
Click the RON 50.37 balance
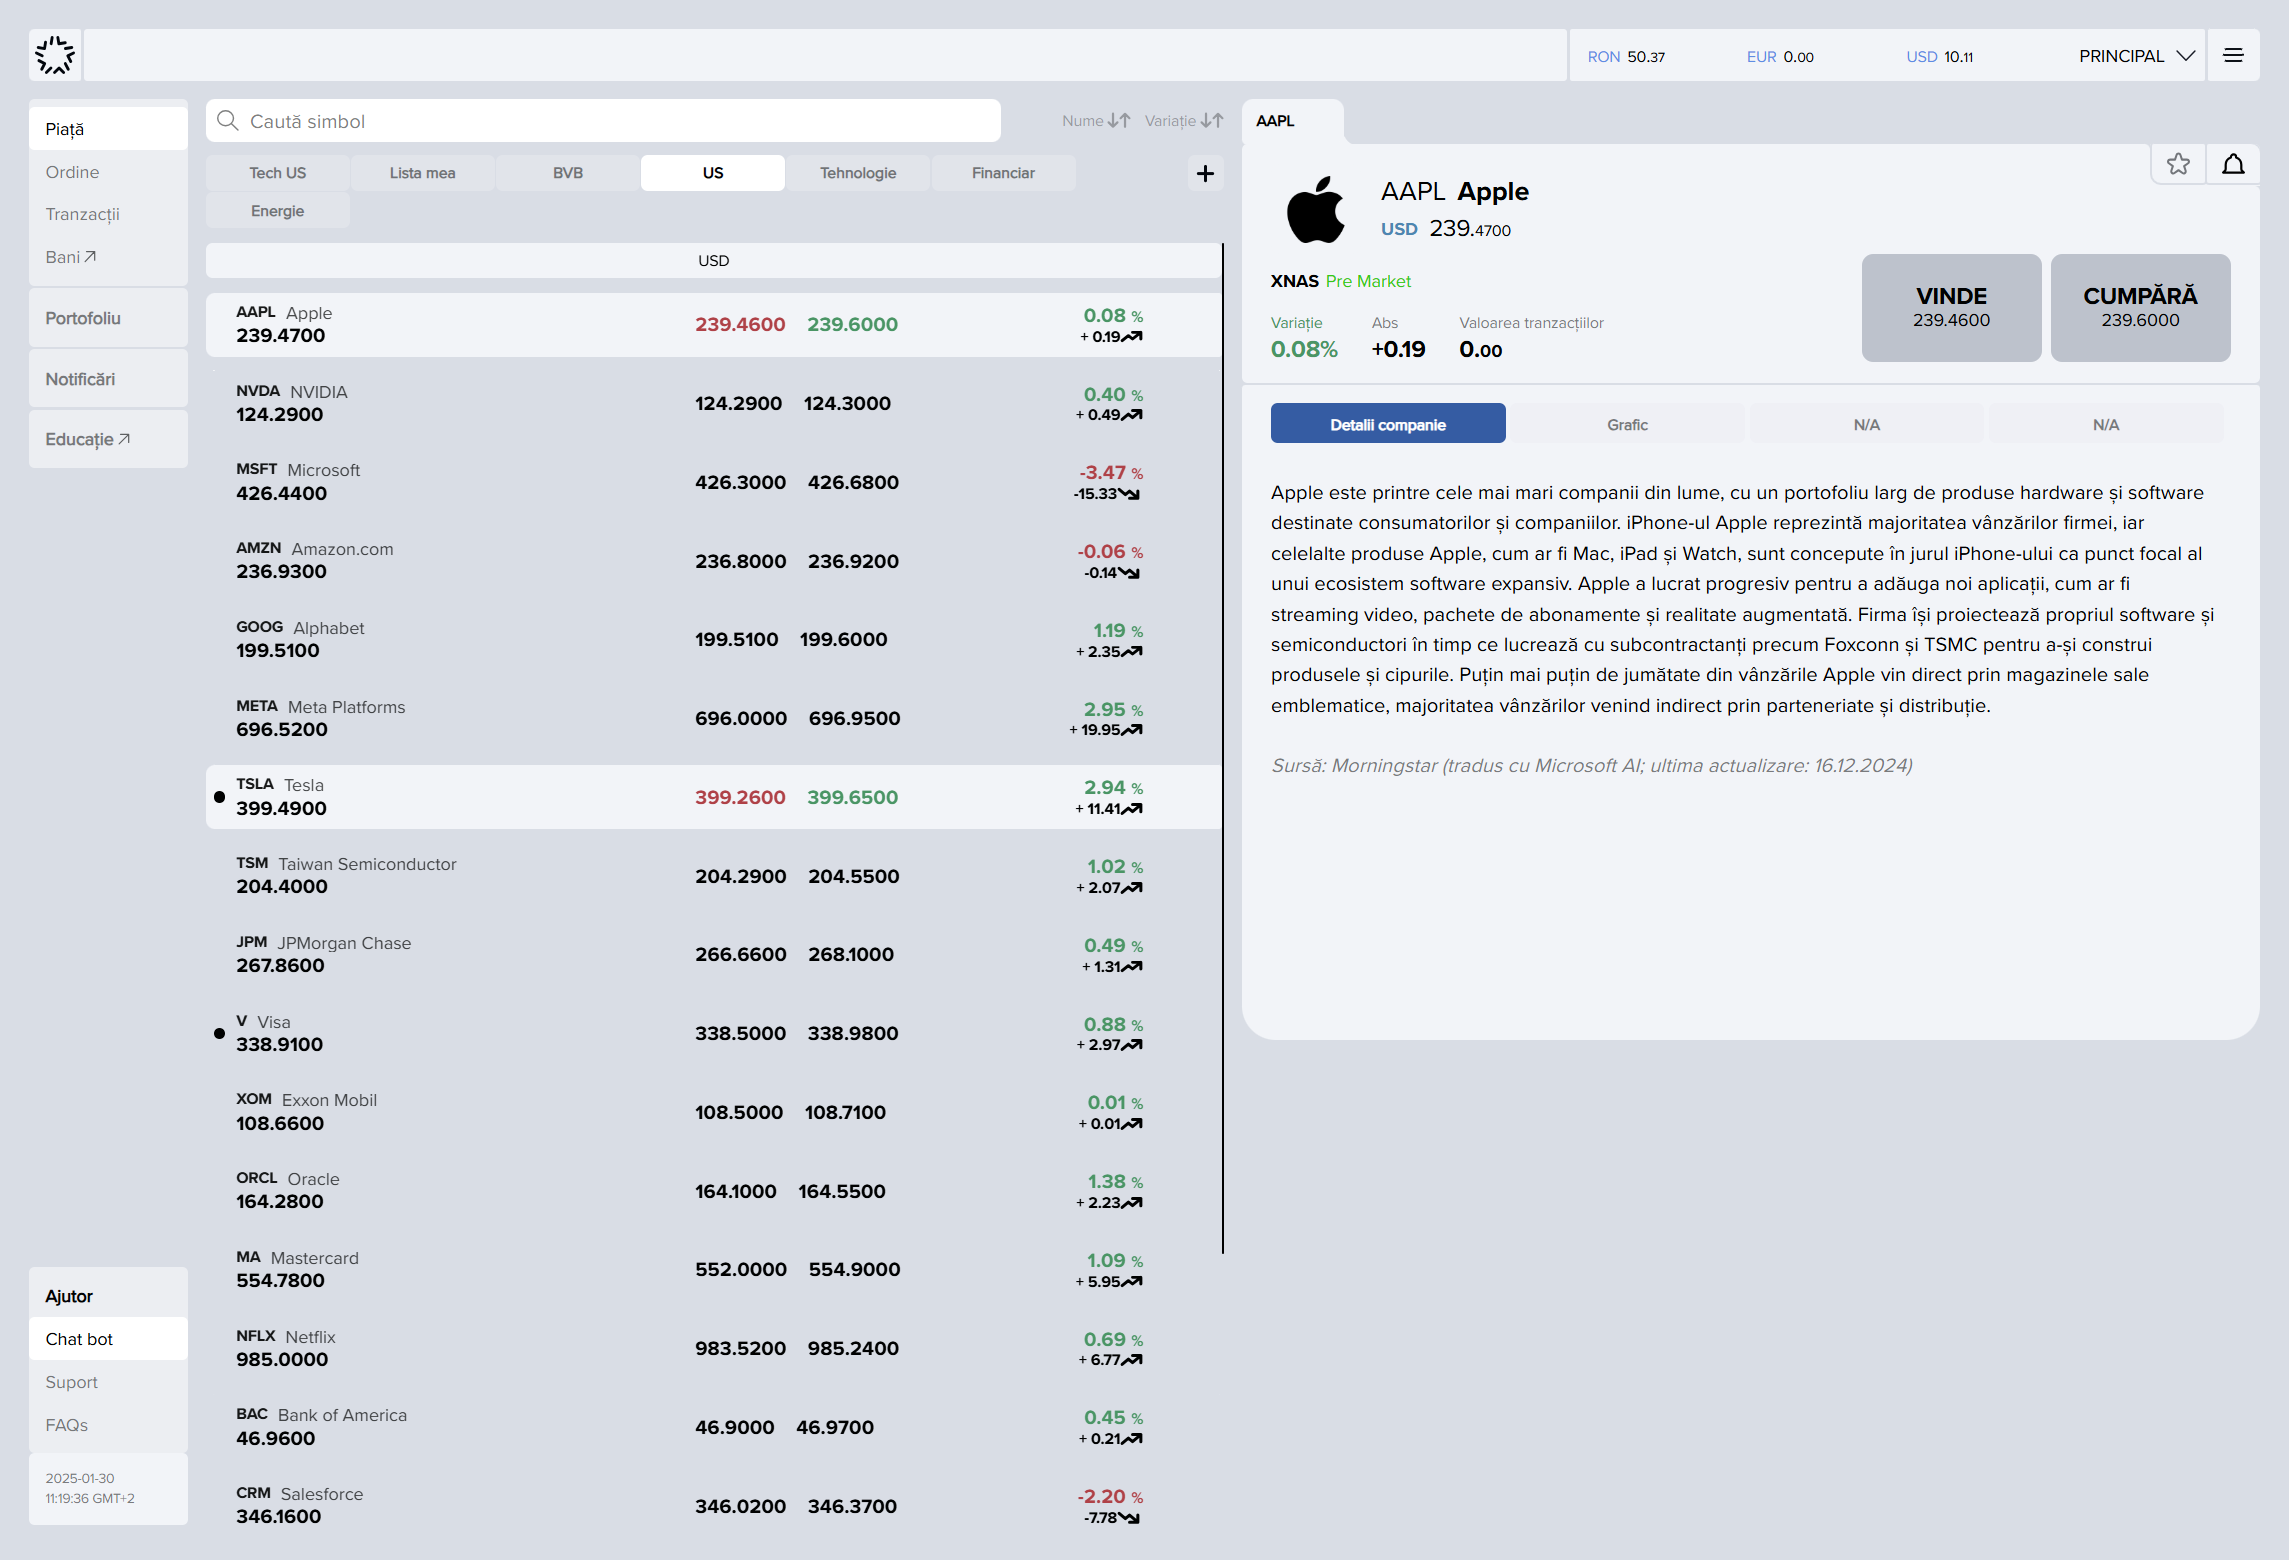(1626, 57)
